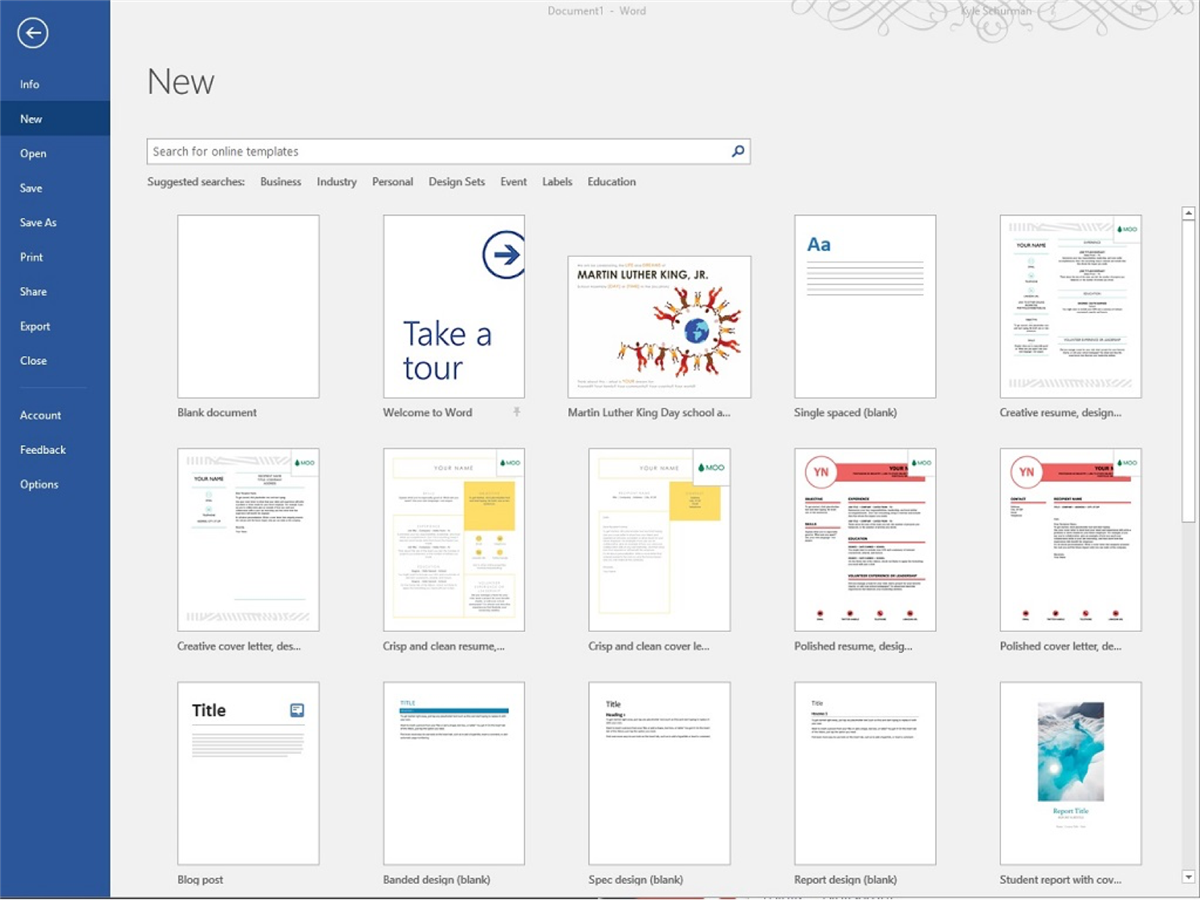
Task: Select the Blank document template
Action: pyautogui.click(x=248, y=307)
